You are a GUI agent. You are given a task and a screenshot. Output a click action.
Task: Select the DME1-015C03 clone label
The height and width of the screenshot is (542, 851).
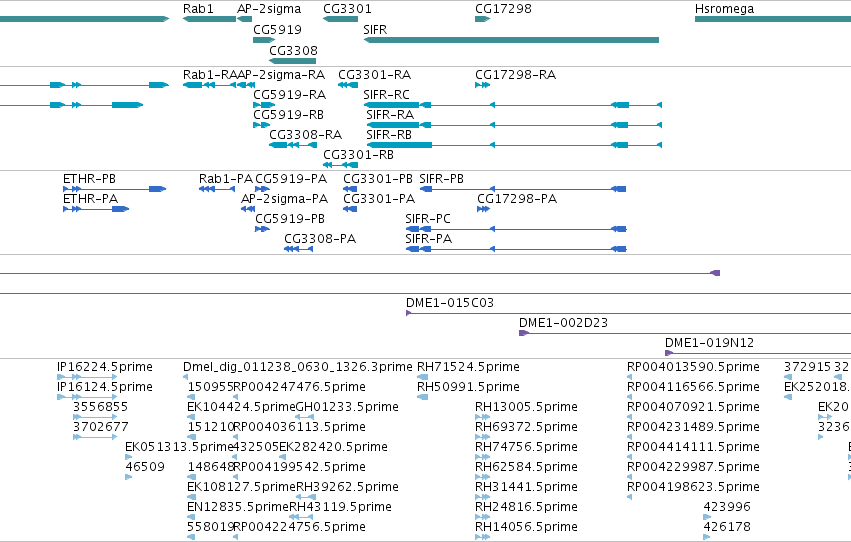click(450, 303)
